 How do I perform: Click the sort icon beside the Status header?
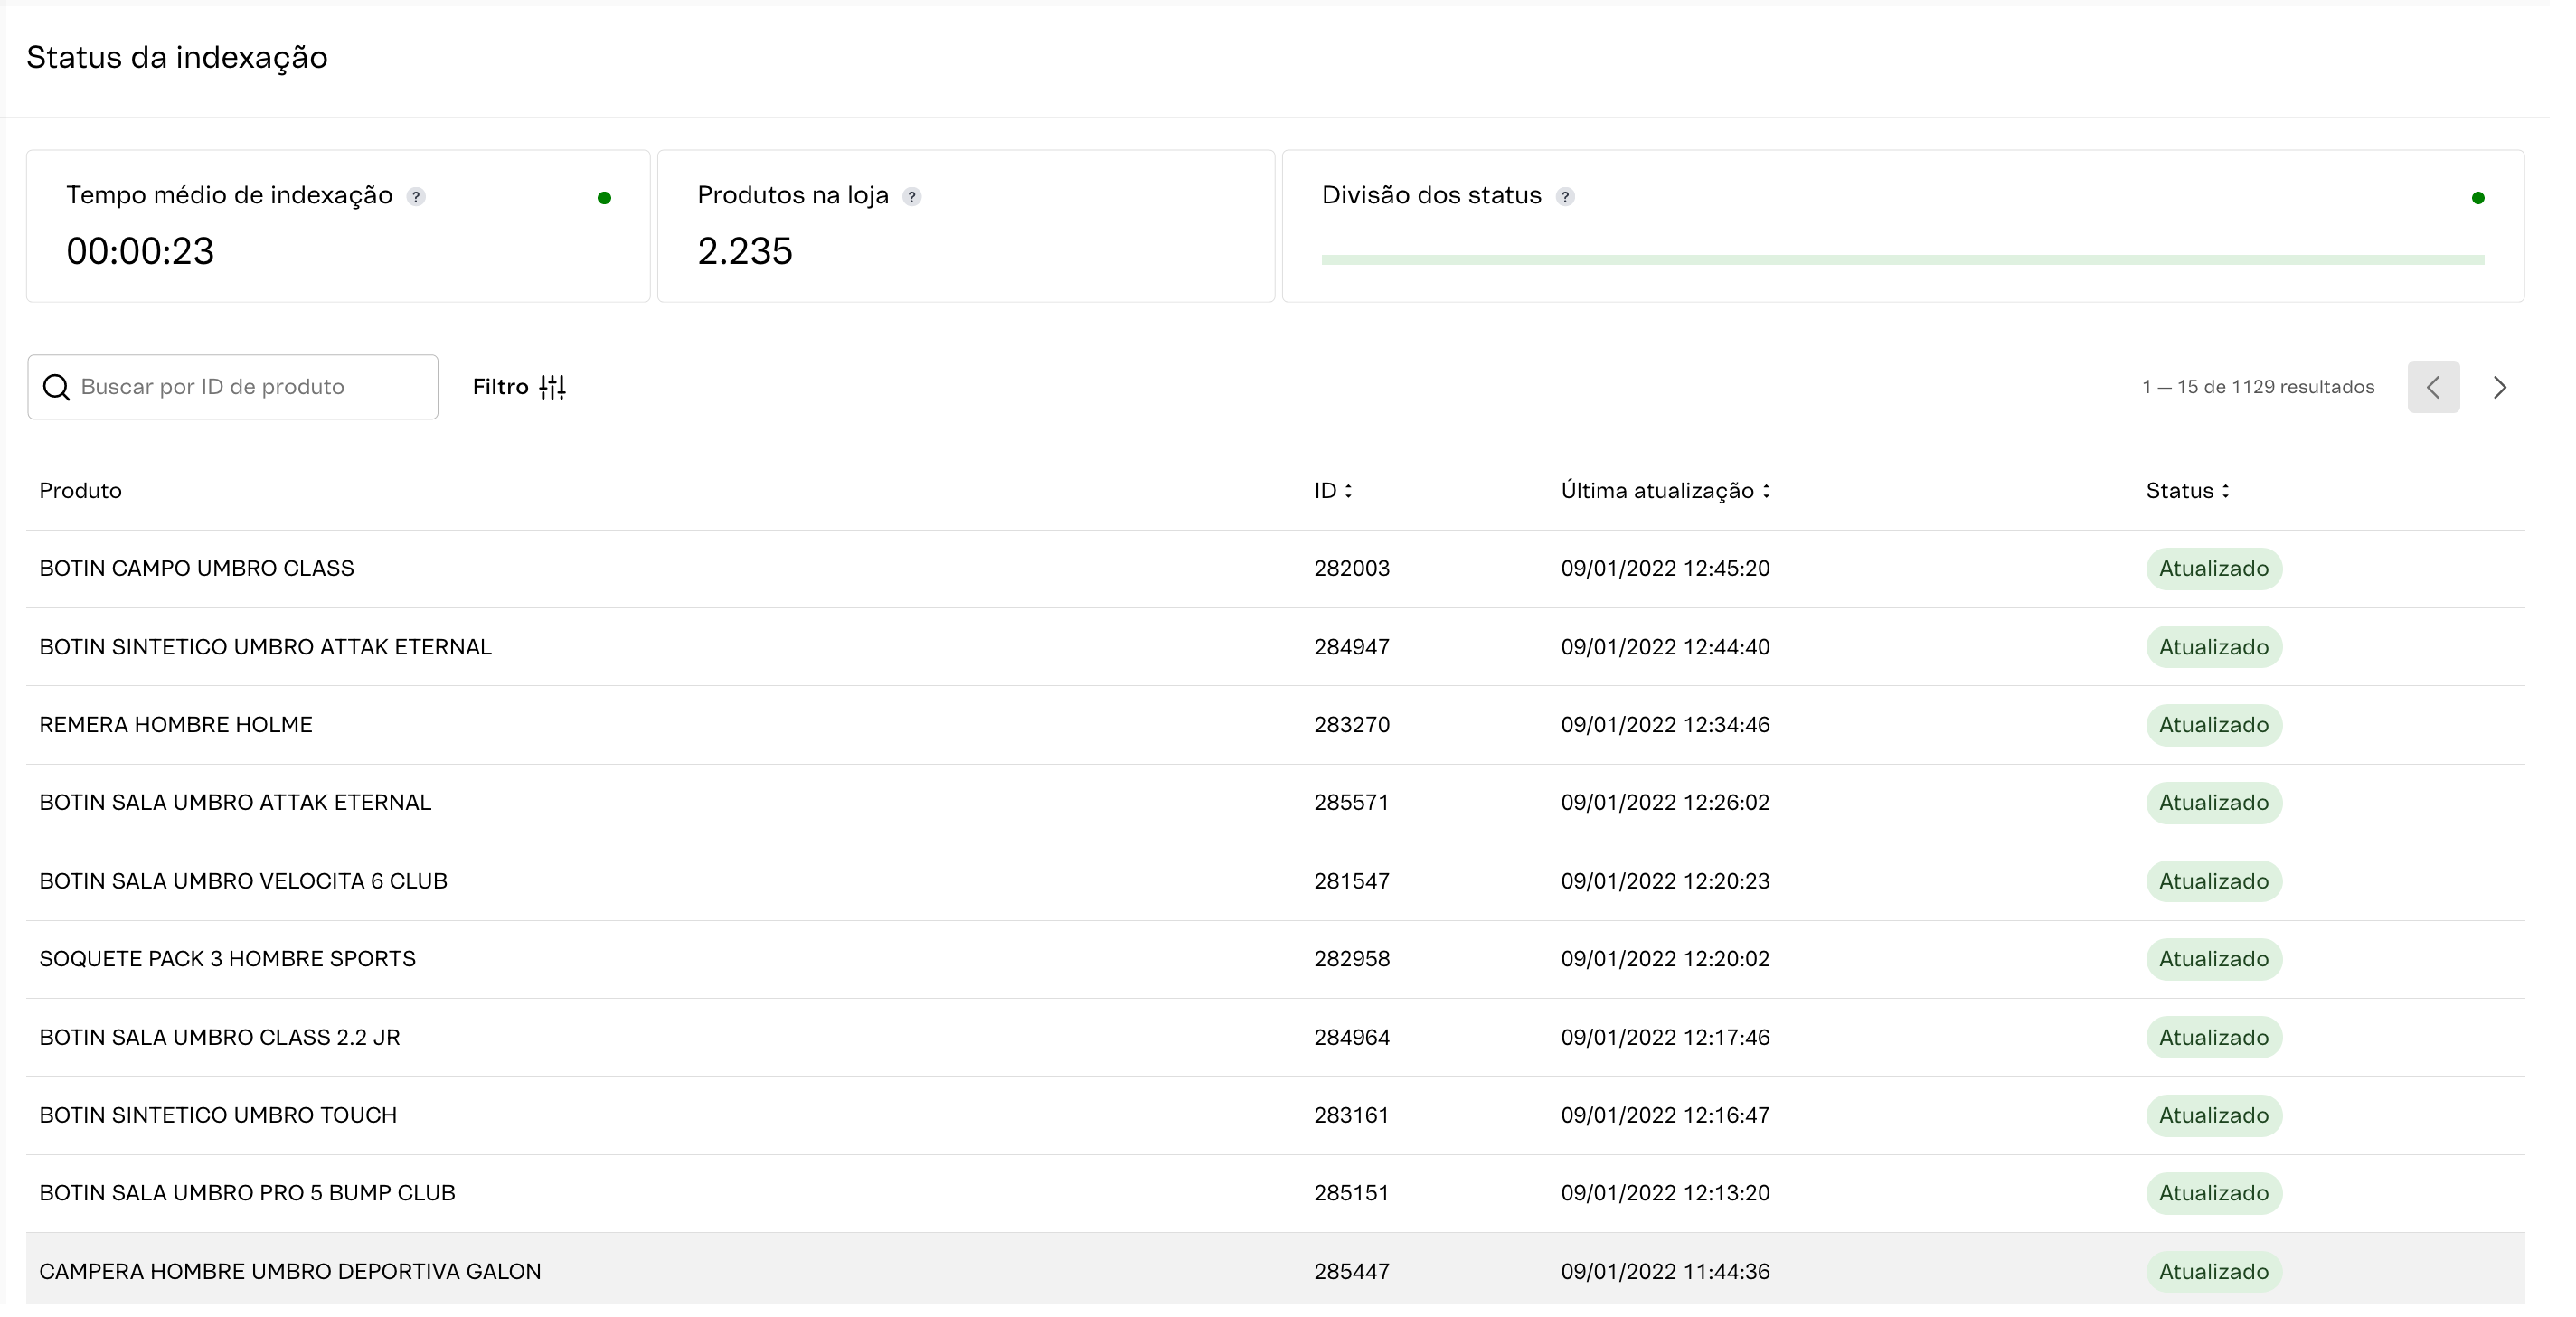(x=2225, y=491)
